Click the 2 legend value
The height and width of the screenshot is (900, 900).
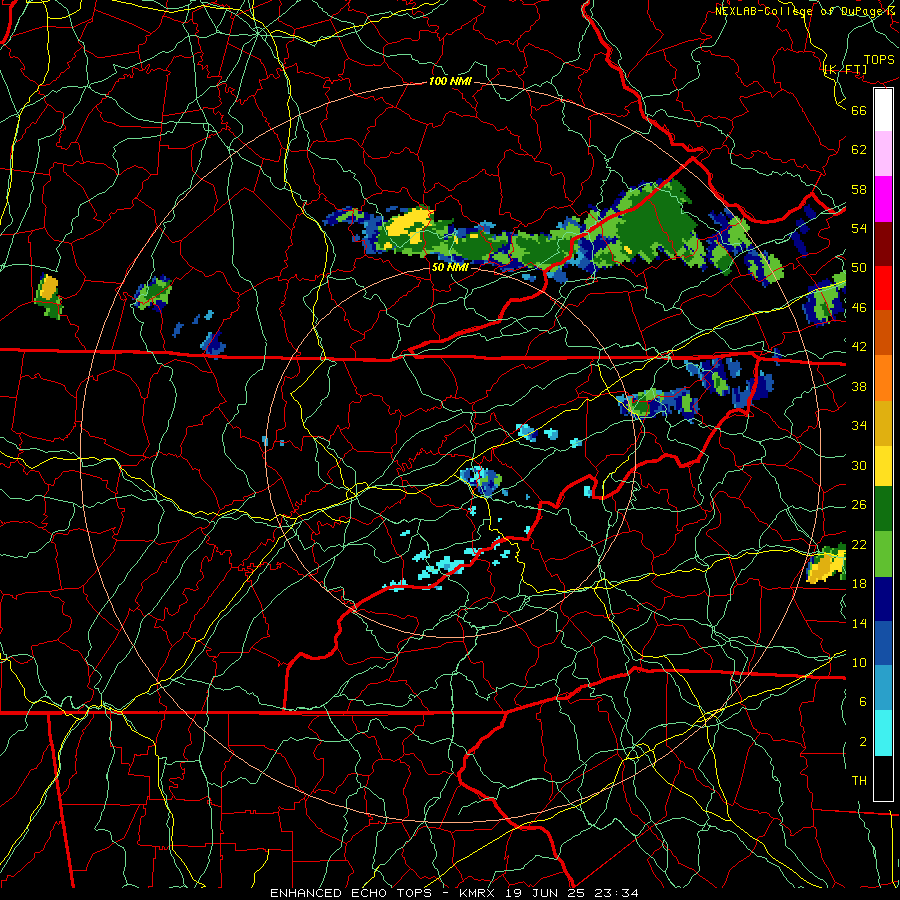click(x=863, y=742)
